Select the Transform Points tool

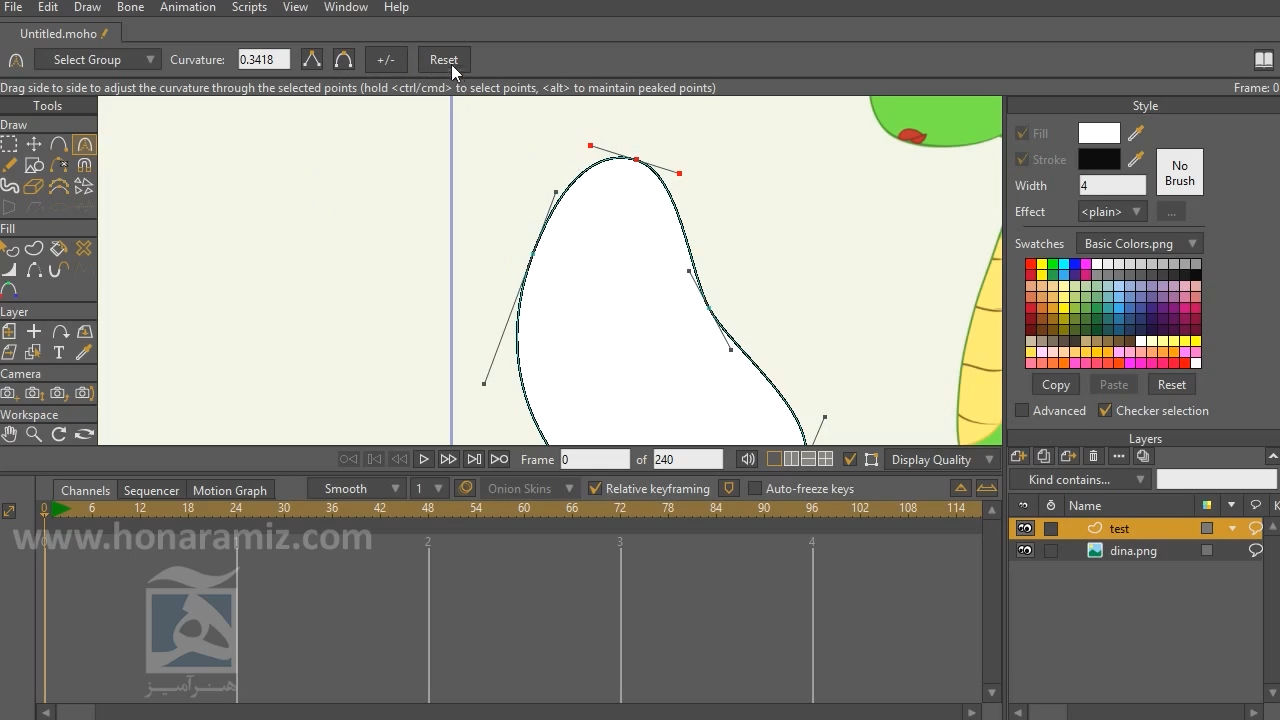pyautogui.click(x=34, y=144)
